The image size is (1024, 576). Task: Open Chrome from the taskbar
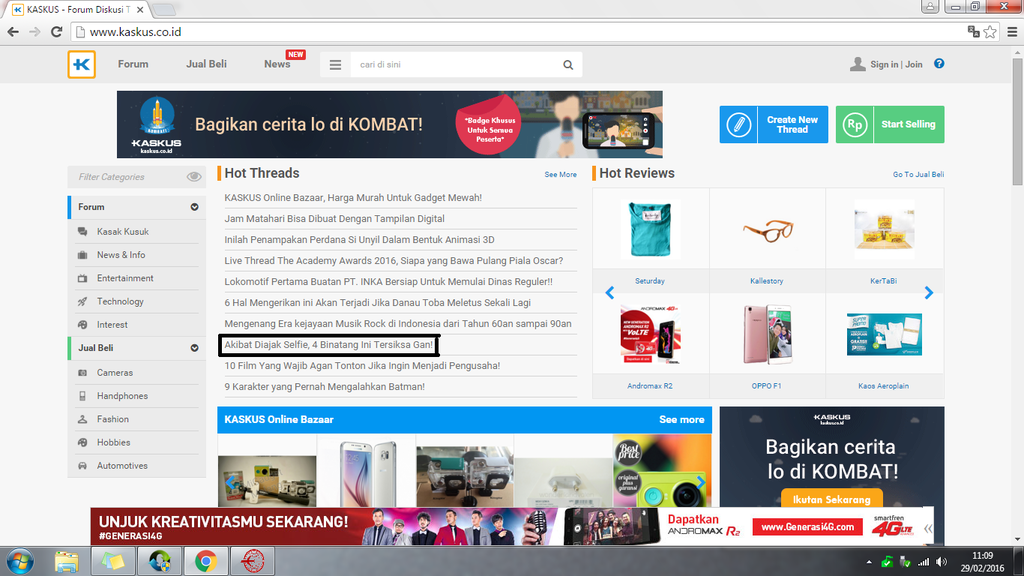point(206,561)
